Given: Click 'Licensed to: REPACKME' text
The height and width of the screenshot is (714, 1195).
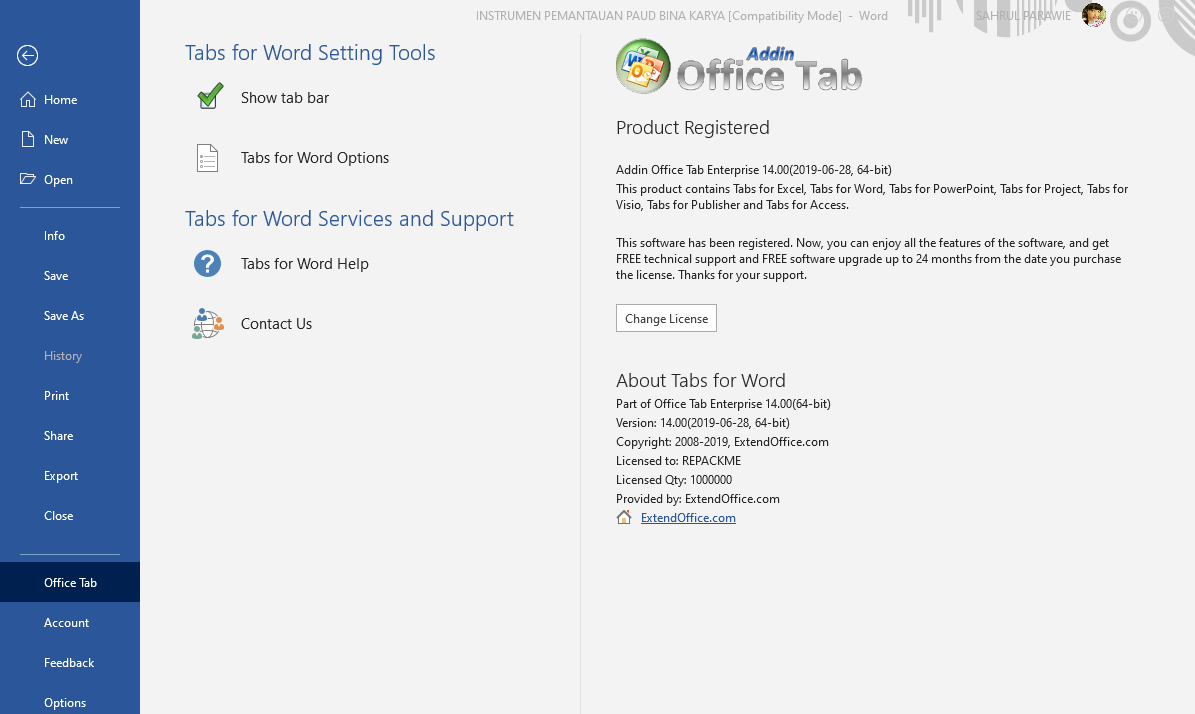Looking at the screenshot, I should tap(678, 460).
